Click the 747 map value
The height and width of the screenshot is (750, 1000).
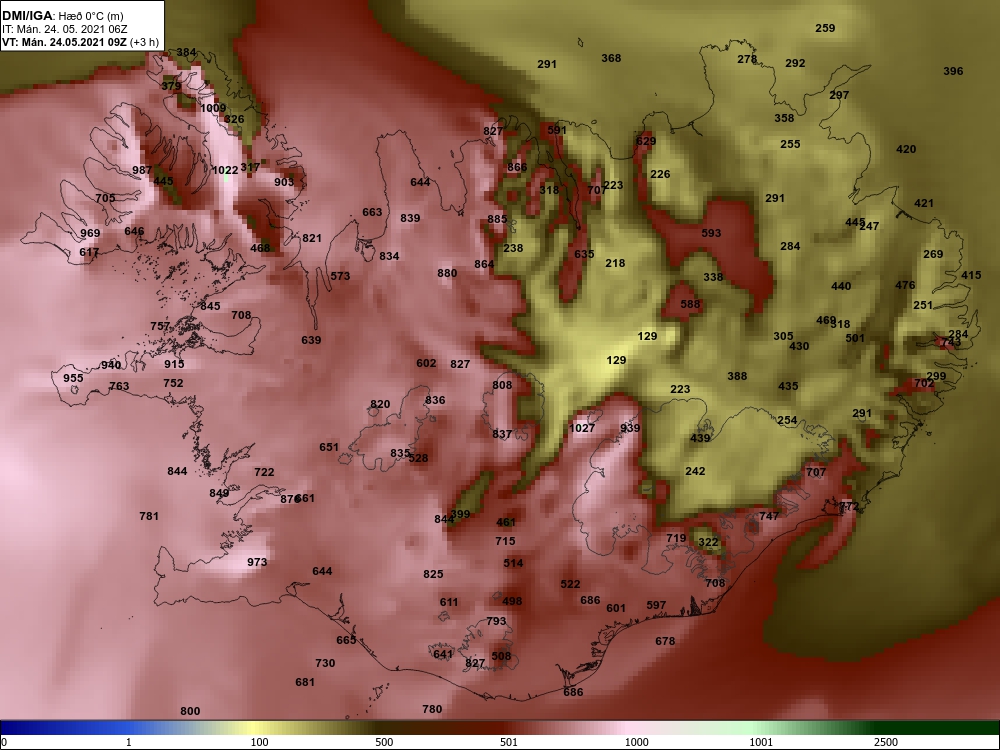[769, 516]
